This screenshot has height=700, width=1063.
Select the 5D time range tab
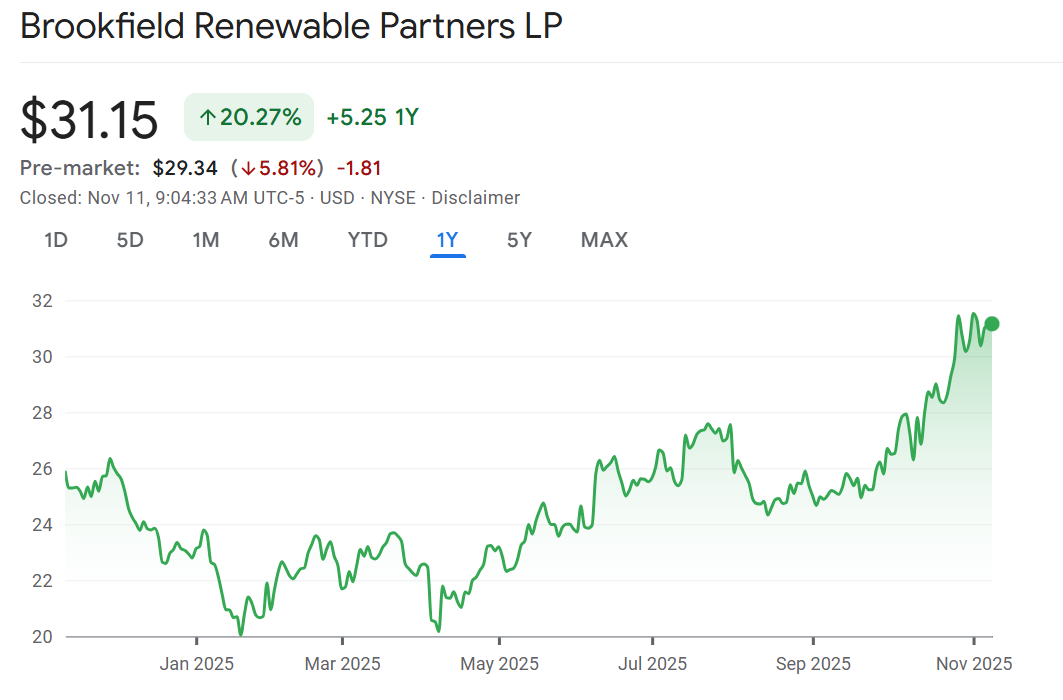130,240
